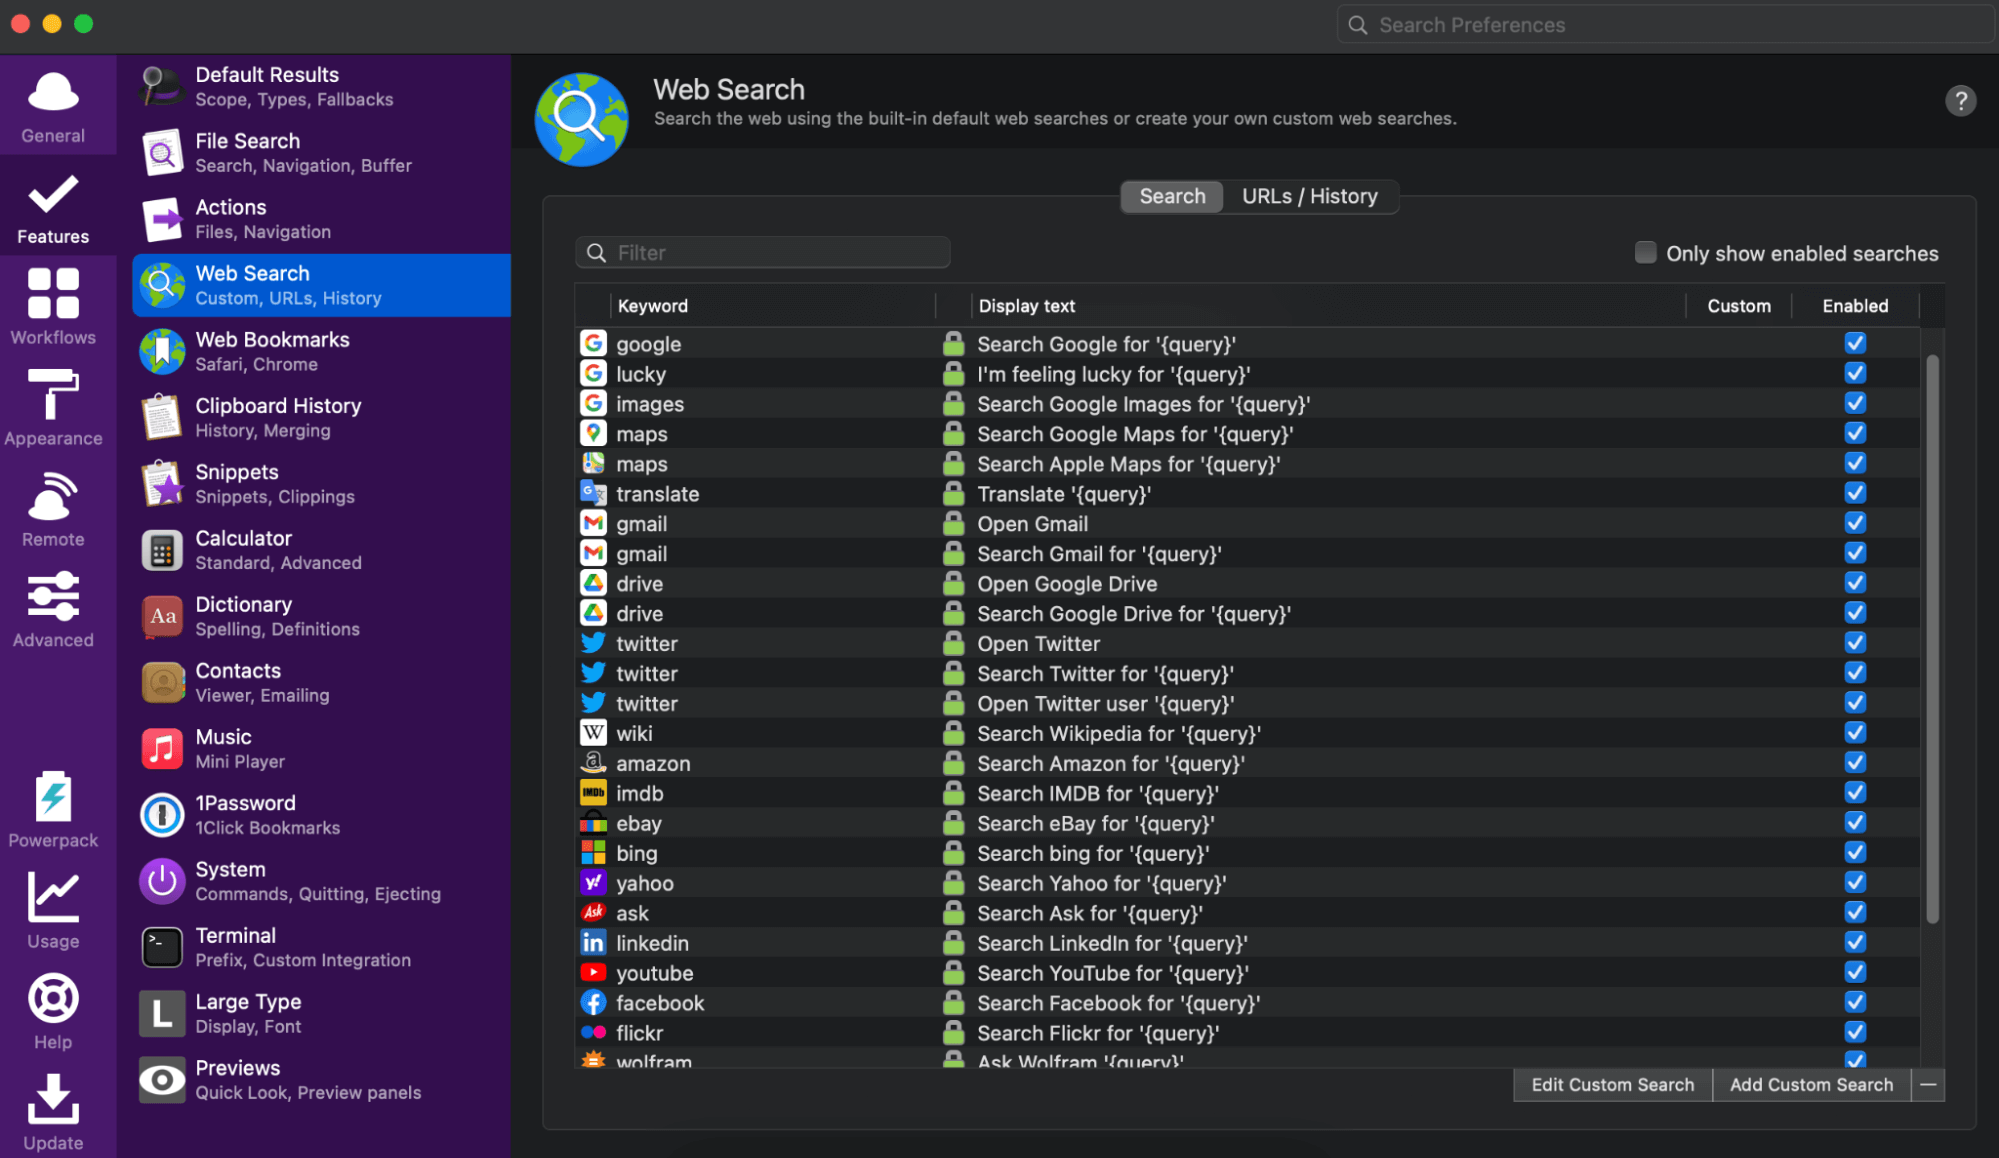Click the minus remove search button
1999x1158 pixels.
pos(1928,1085)
